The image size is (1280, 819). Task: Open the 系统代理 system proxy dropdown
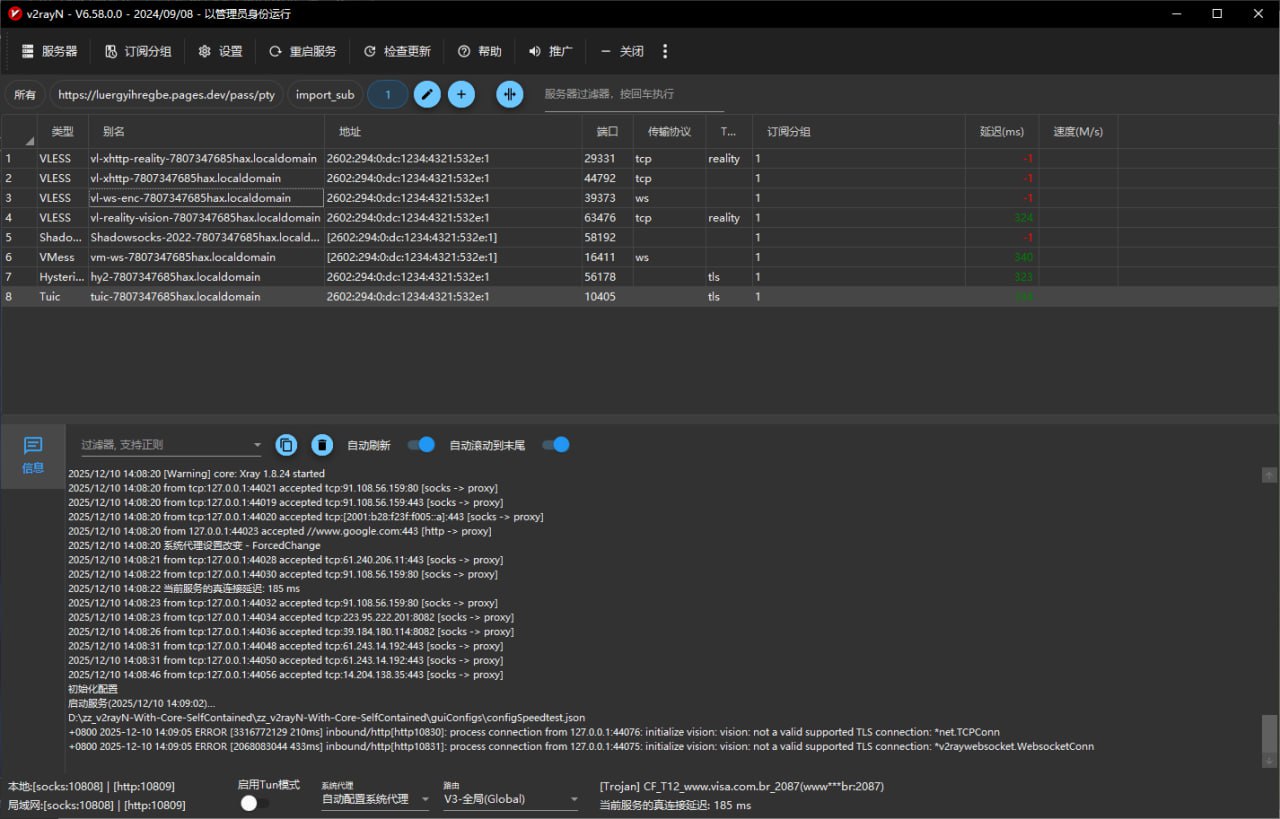pyautogui.click(x=375, y=799)
